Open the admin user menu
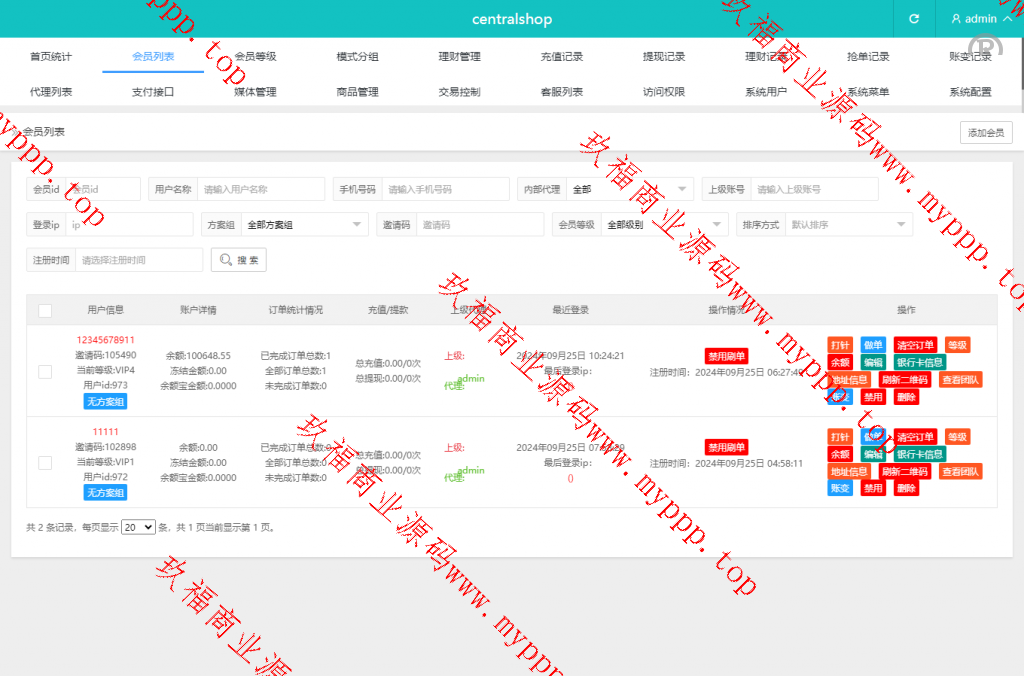This screenshot has width=1024, height=676. [980, 19]
